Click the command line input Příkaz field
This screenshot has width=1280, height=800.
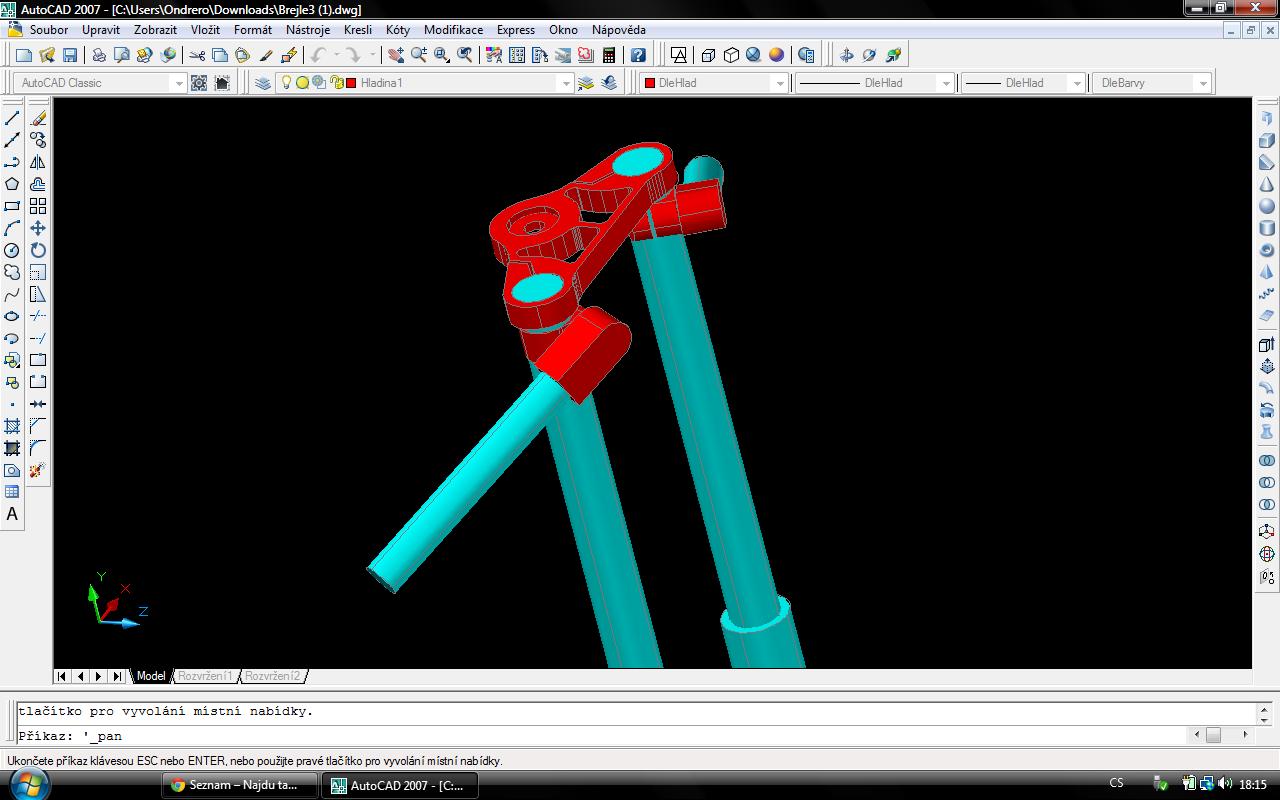pyautogui.click(x=600, y=735)
